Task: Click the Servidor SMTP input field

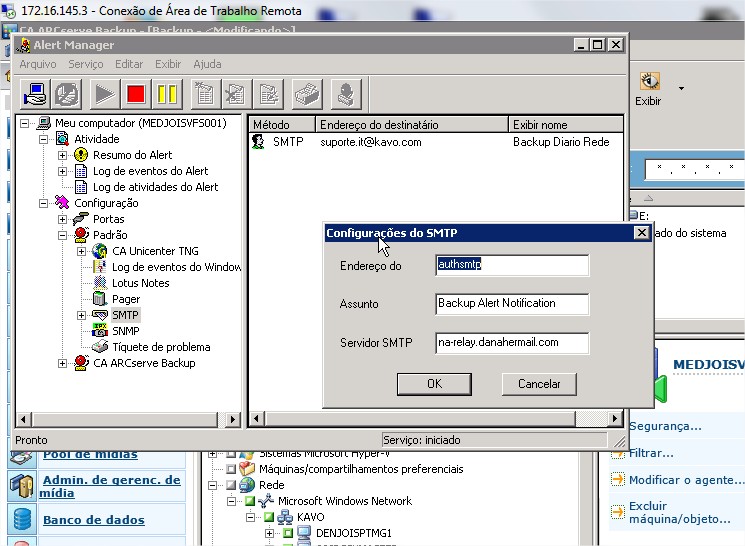Action: 512,343
